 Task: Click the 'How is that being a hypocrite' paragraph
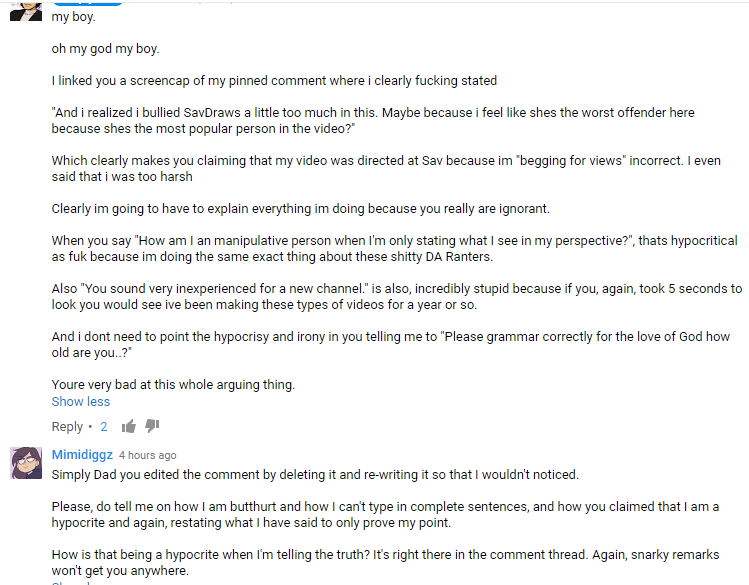385,563
